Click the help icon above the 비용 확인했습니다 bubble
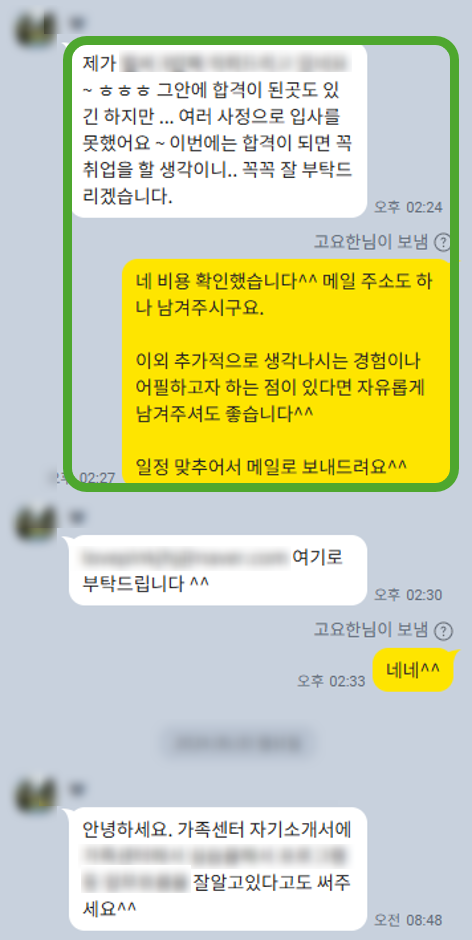Viewport: 472px width, 940px height. [x=443, y=242]
